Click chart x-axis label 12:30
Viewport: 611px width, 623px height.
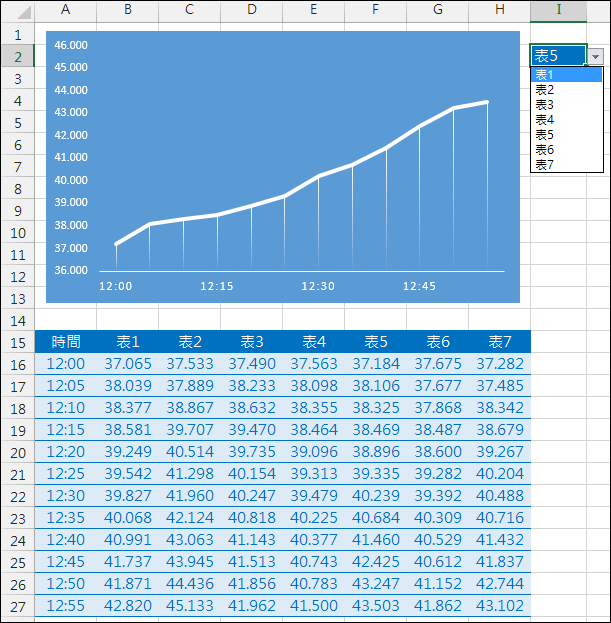(318, 286)
